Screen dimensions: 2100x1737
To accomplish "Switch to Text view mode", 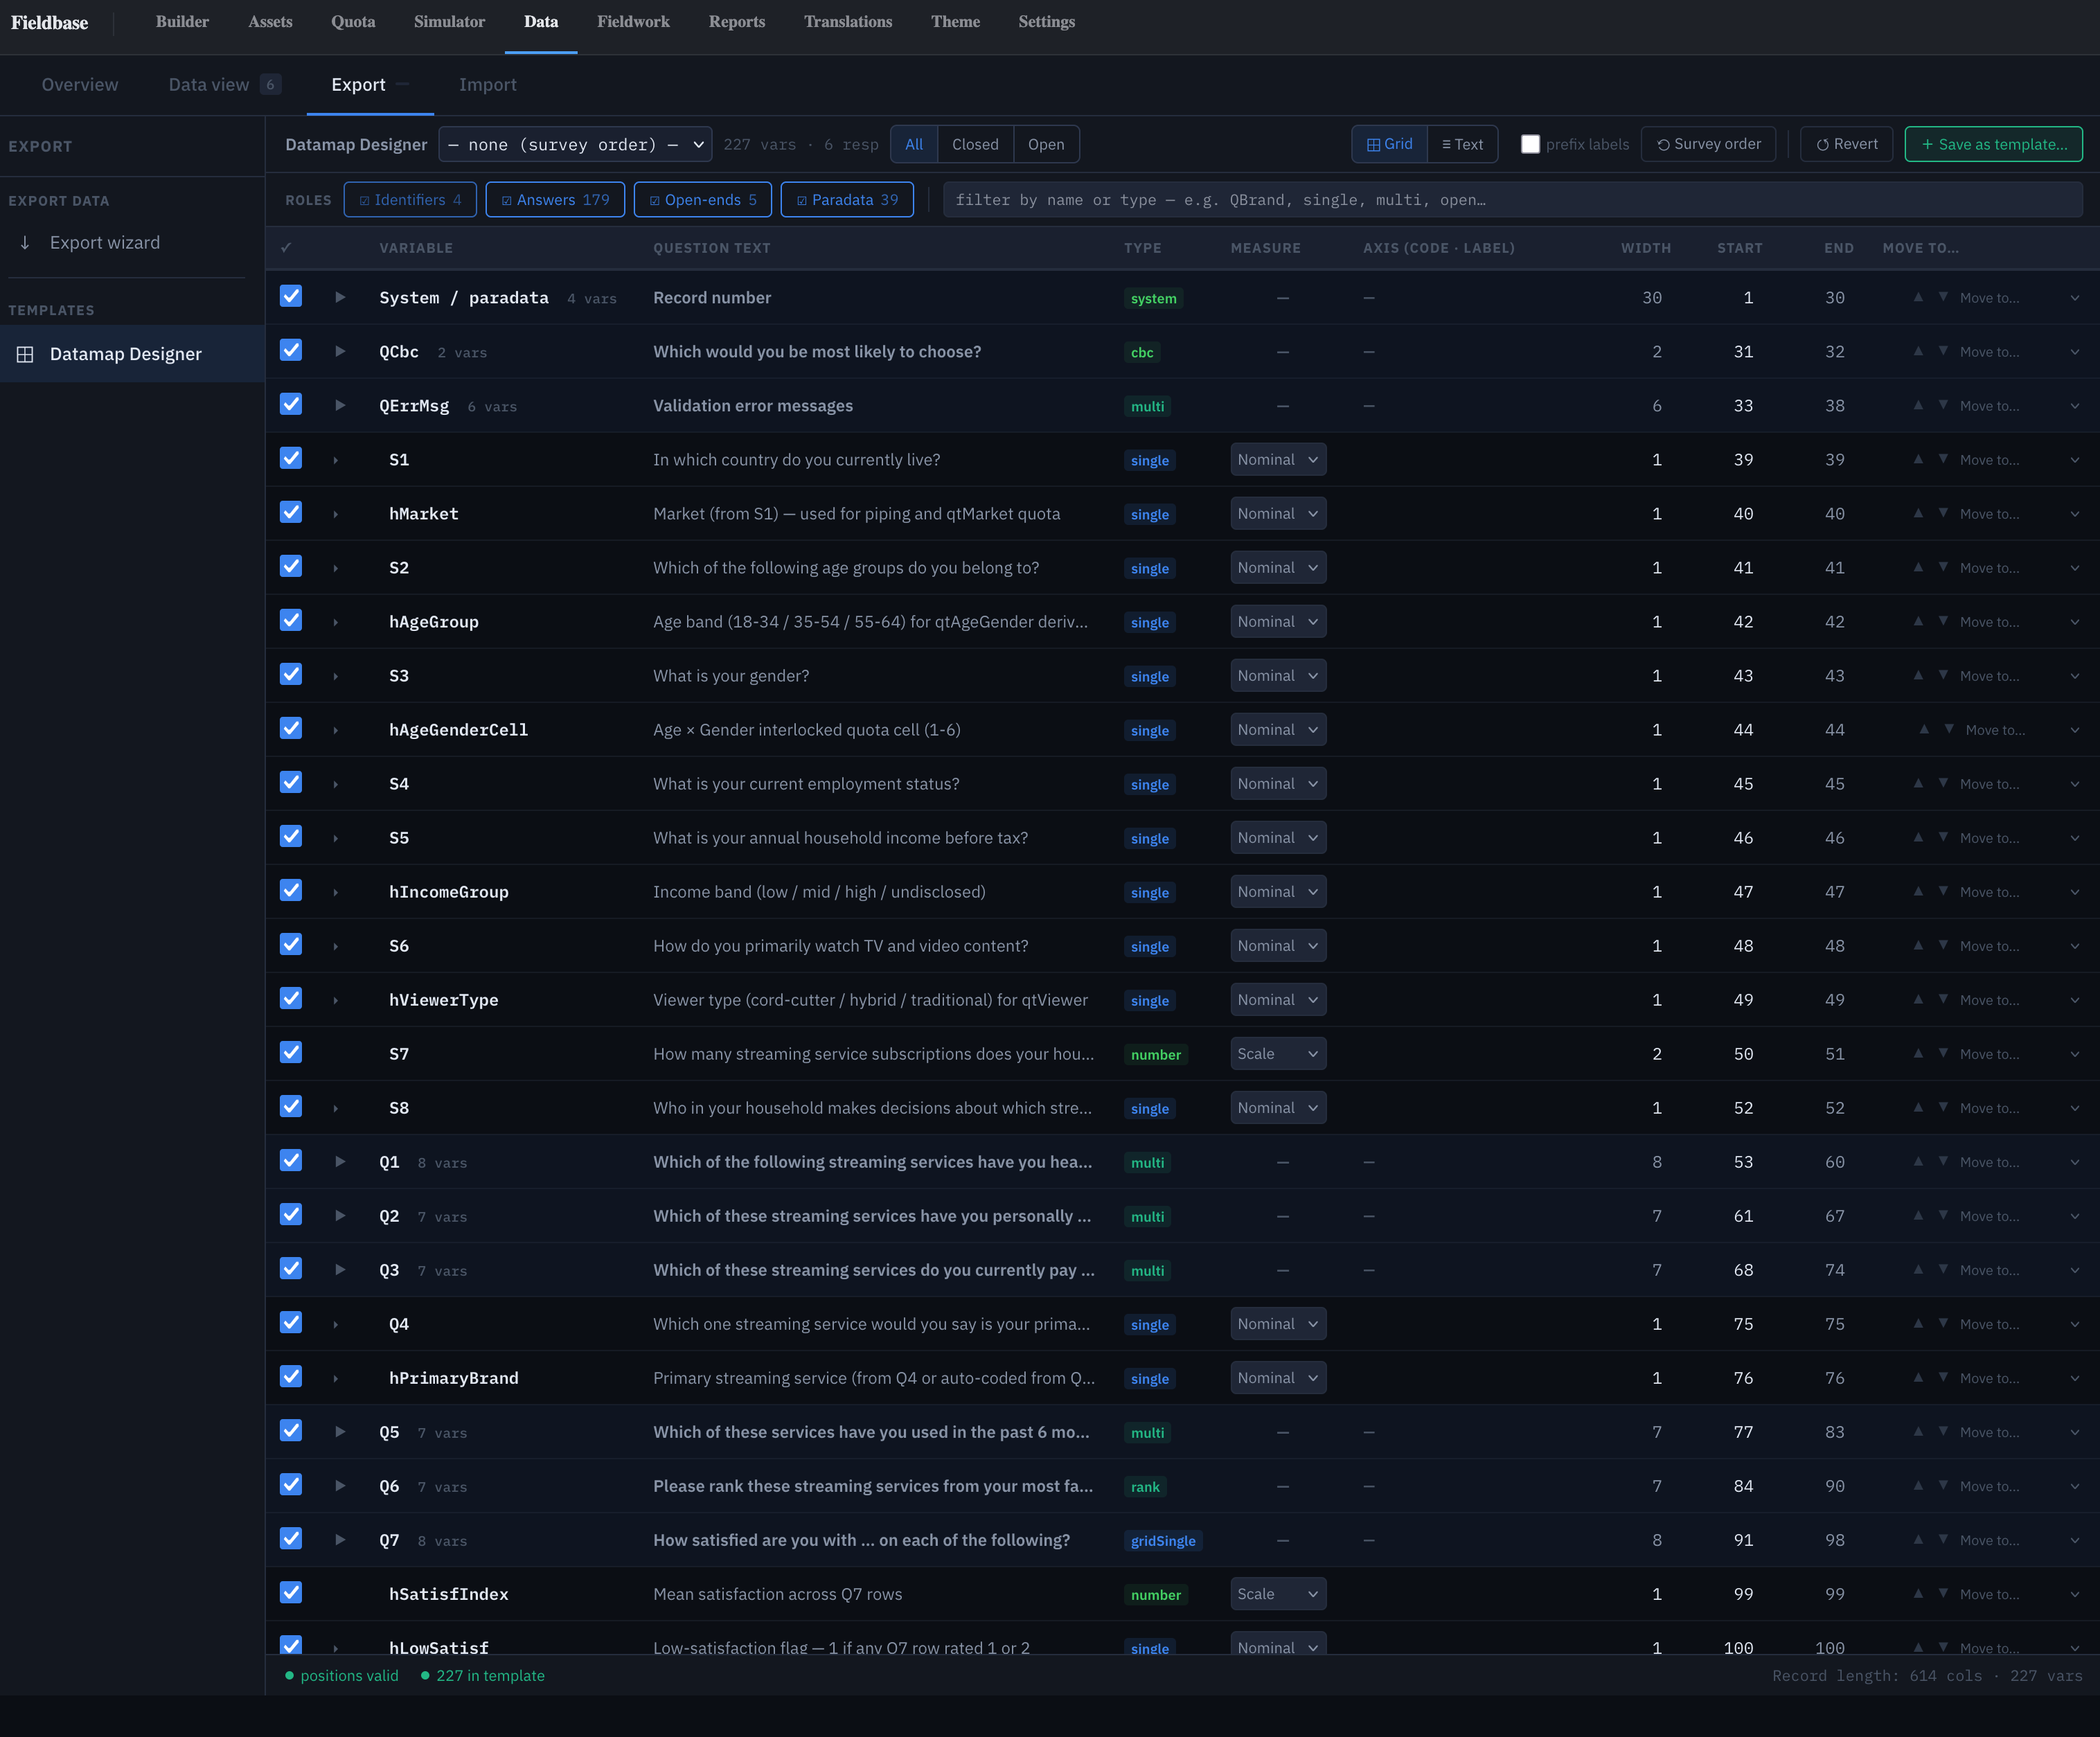I will pyautogui.click(x=1462, y=144).
